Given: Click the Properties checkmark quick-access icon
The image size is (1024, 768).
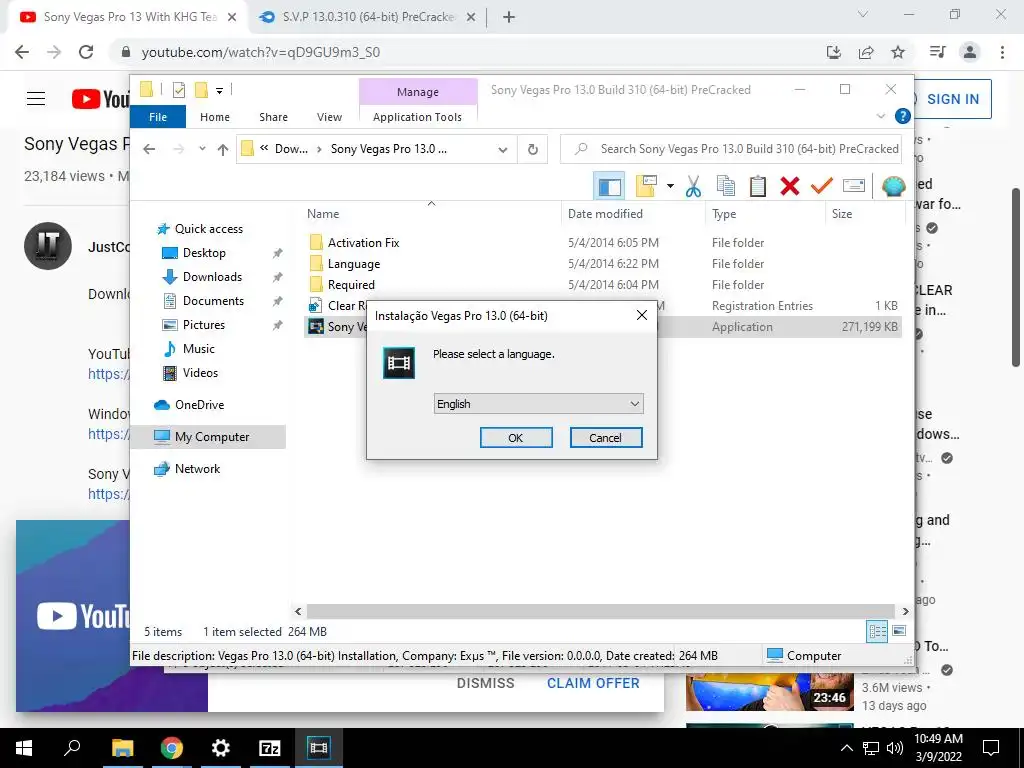Looking at the screenshot, I should tap(178, 90).
